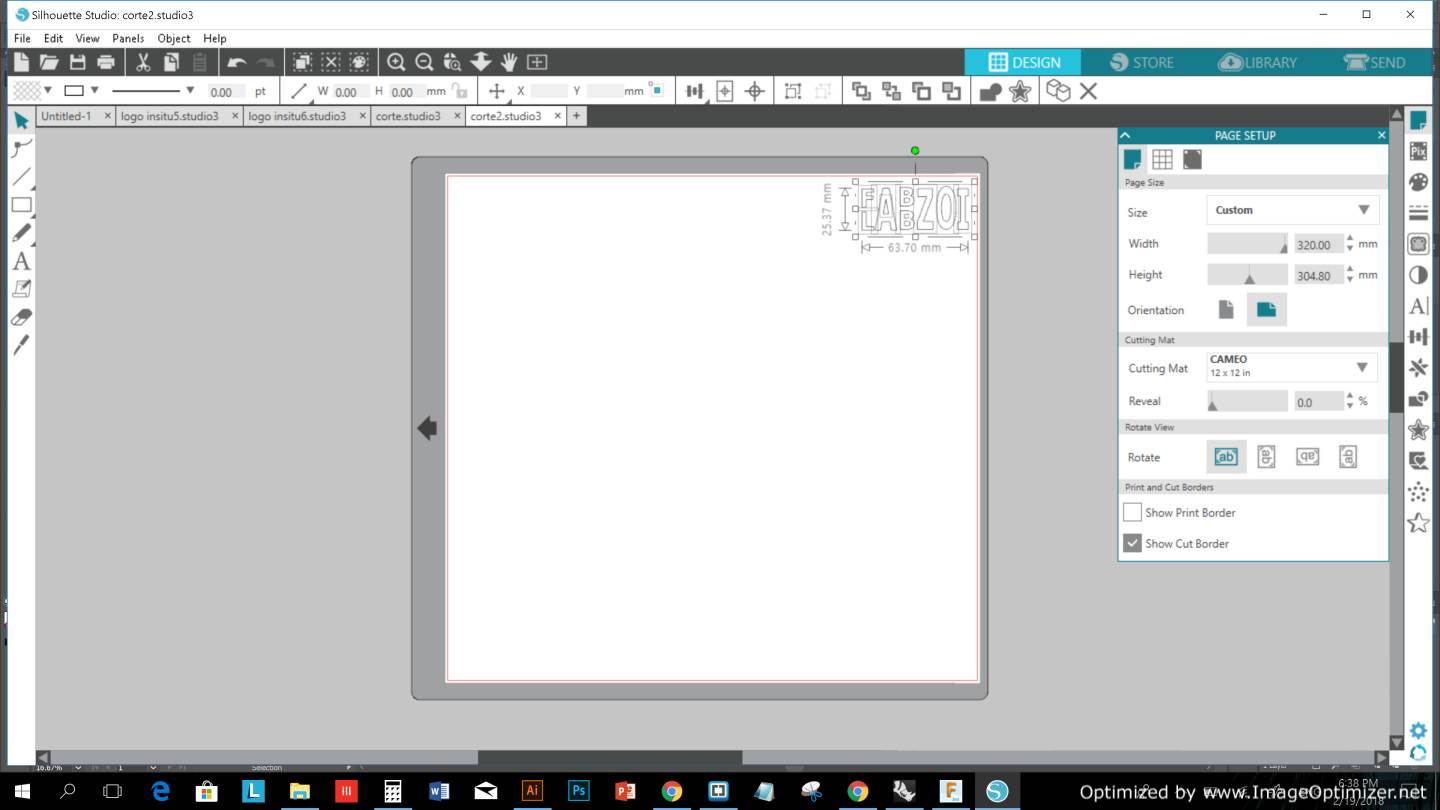Adjust the page Width slider

[x=1247, y=243]
